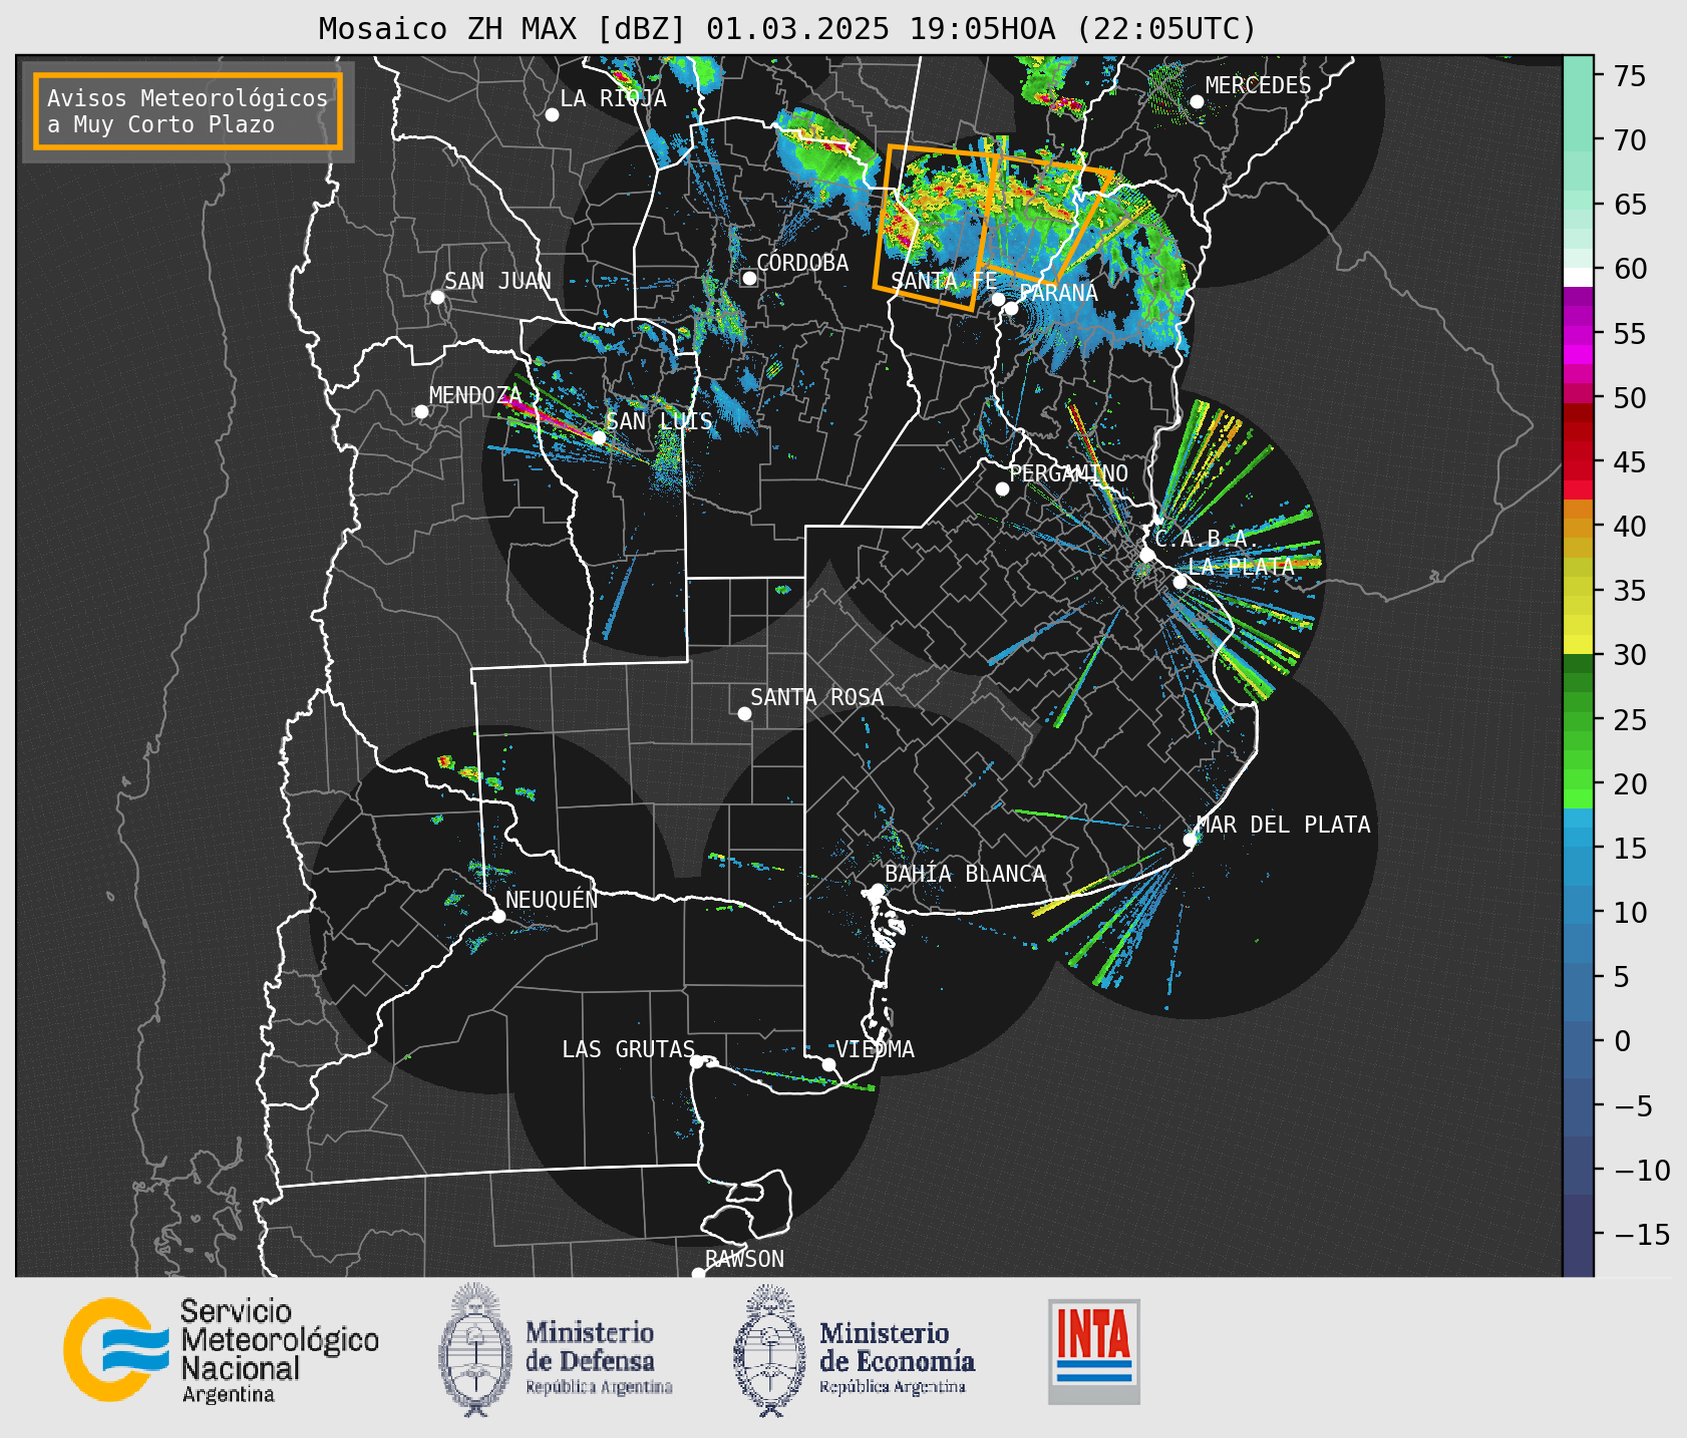Image resolution: width=1687 pixels, height=1438 pixels.
Task: Click the BAHÍA BLANCA city label
Action: point(965,874)
